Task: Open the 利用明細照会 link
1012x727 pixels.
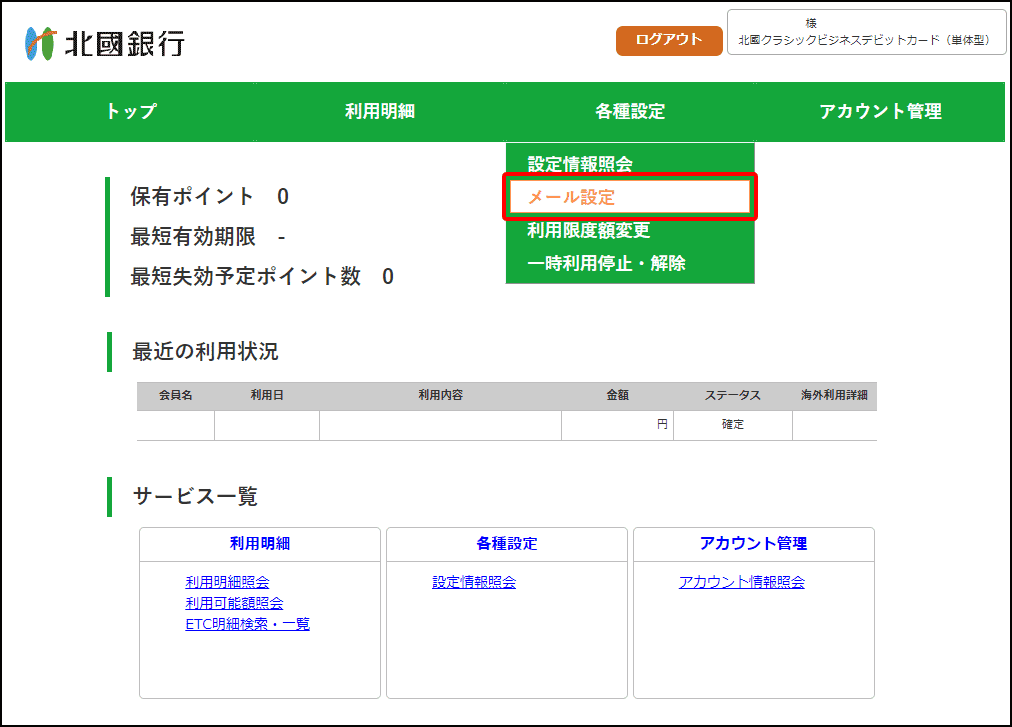Action: pos(227,582)
